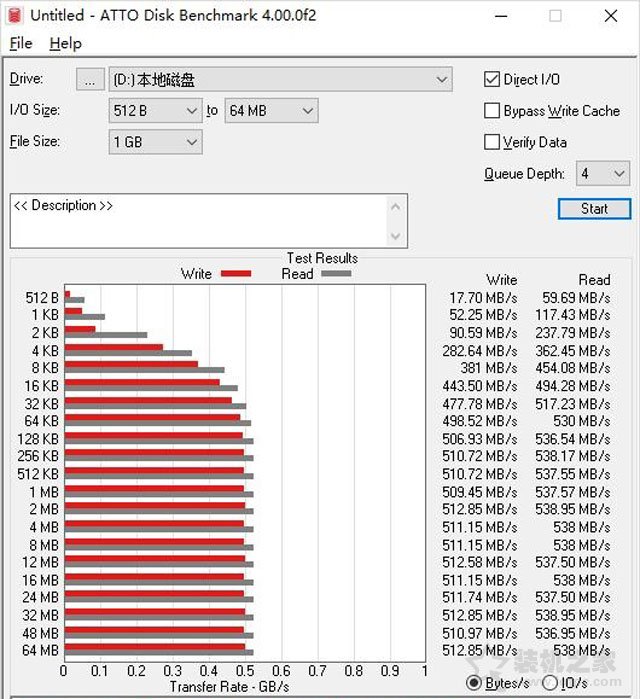Minimize the ATTO Disk Benchmark window
Image resolution: width=640 pixels, height=699 pixels.
[501, 16]
